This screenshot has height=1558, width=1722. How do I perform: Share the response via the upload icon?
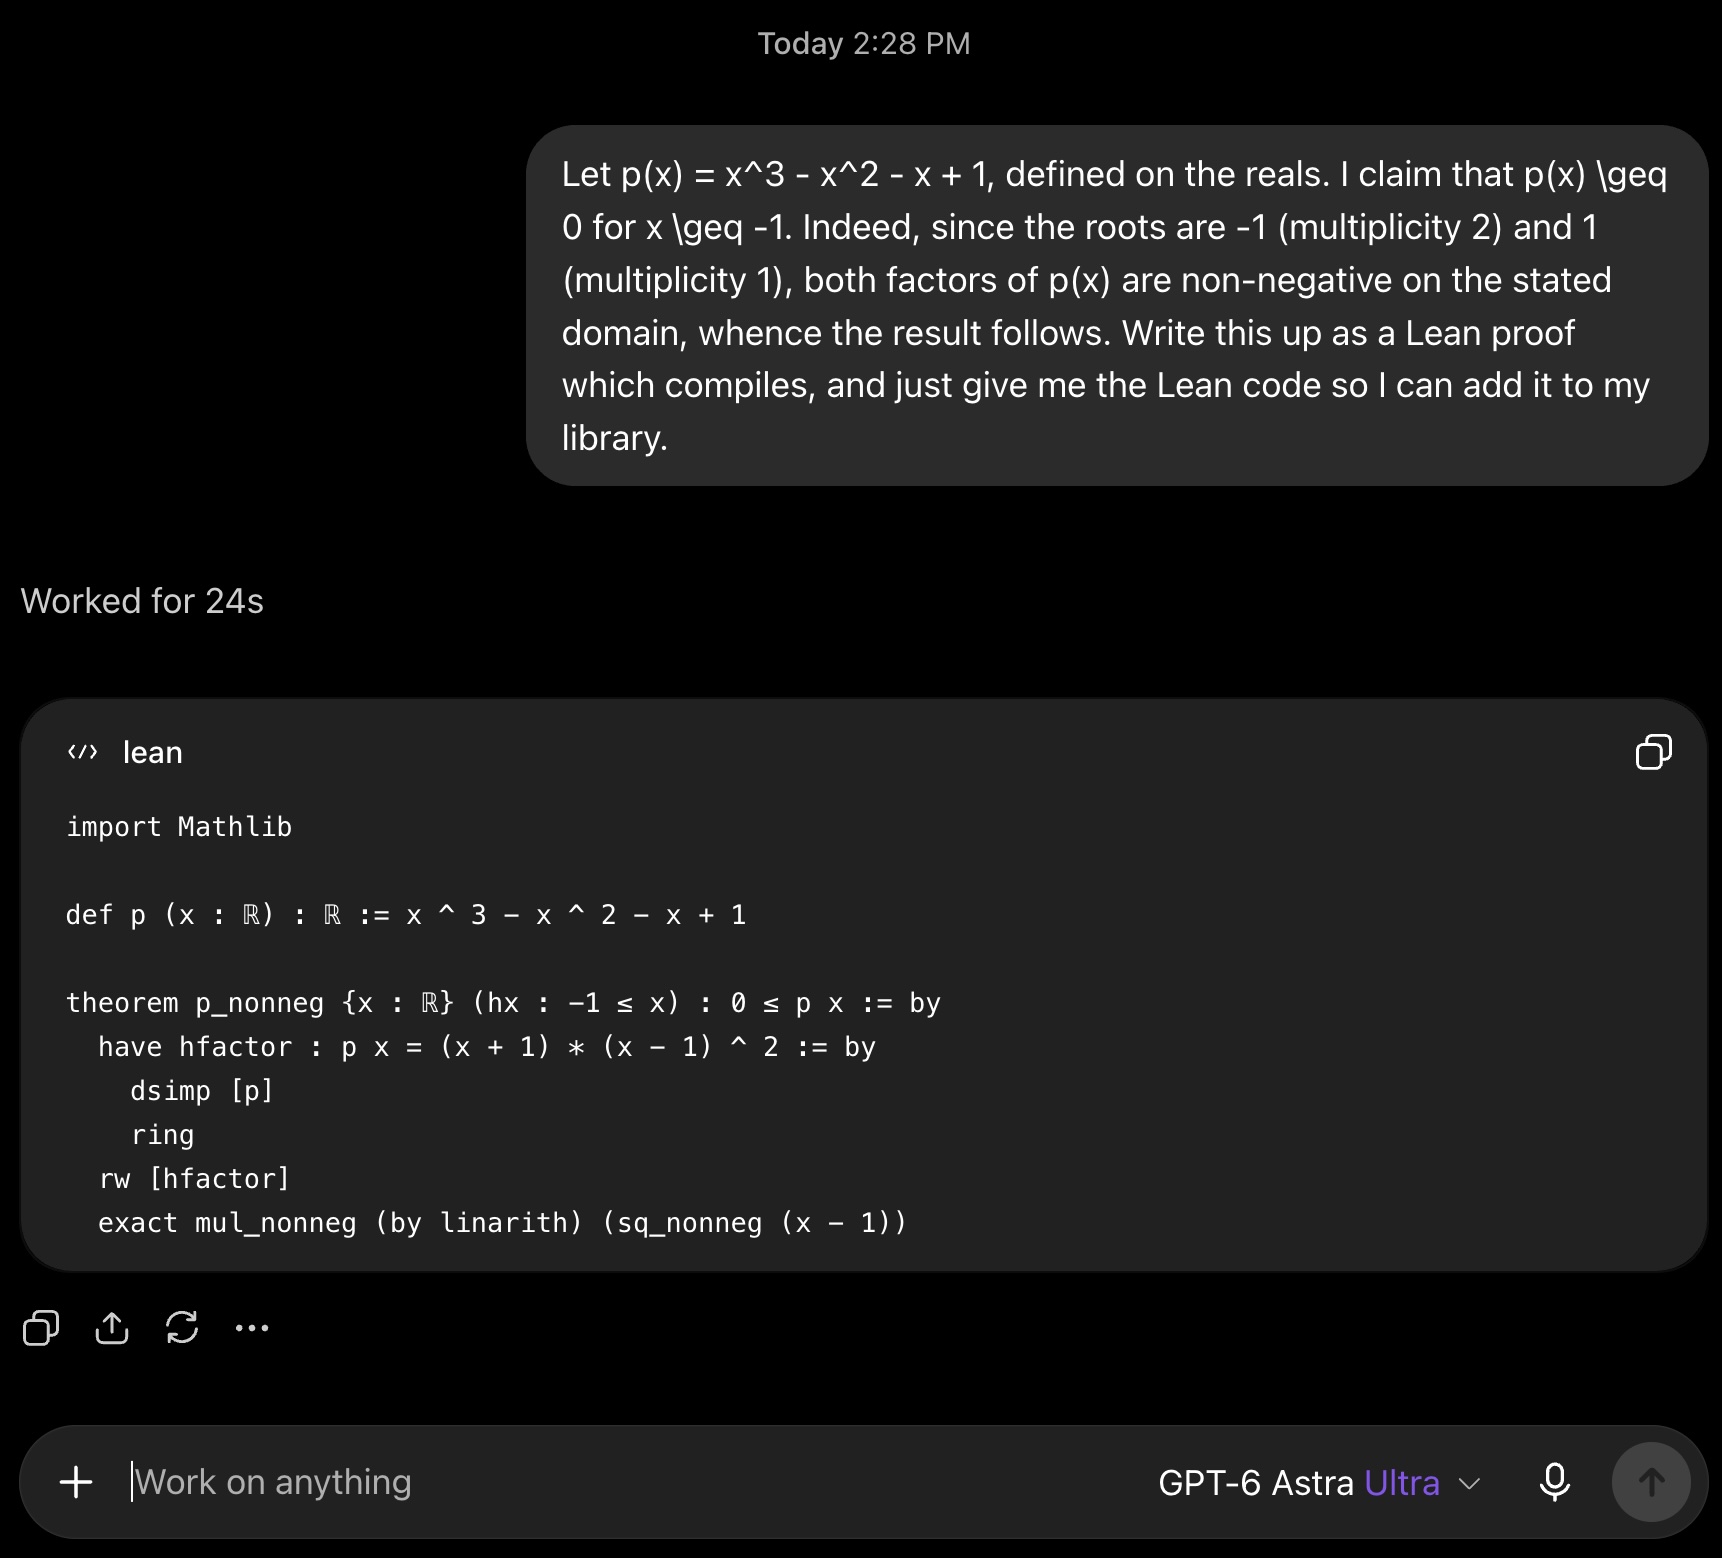coord(112,1328)
